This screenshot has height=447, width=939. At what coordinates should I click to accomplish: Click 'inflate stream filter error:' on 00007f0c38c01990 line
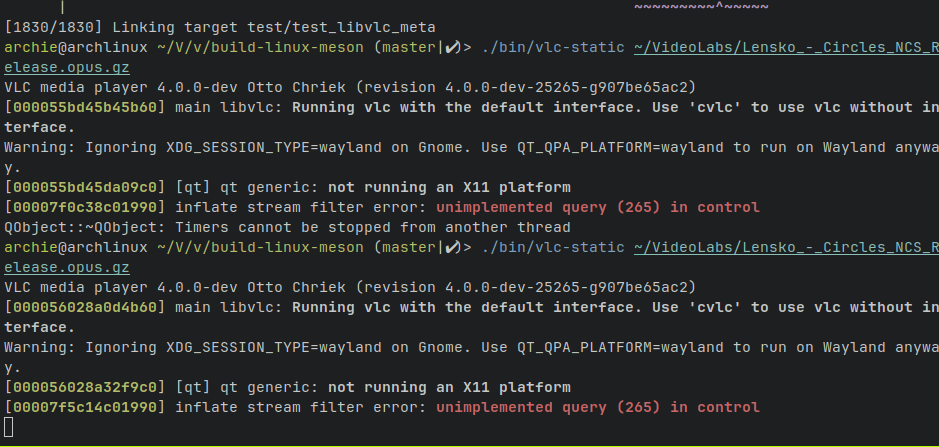click(301, 207)
